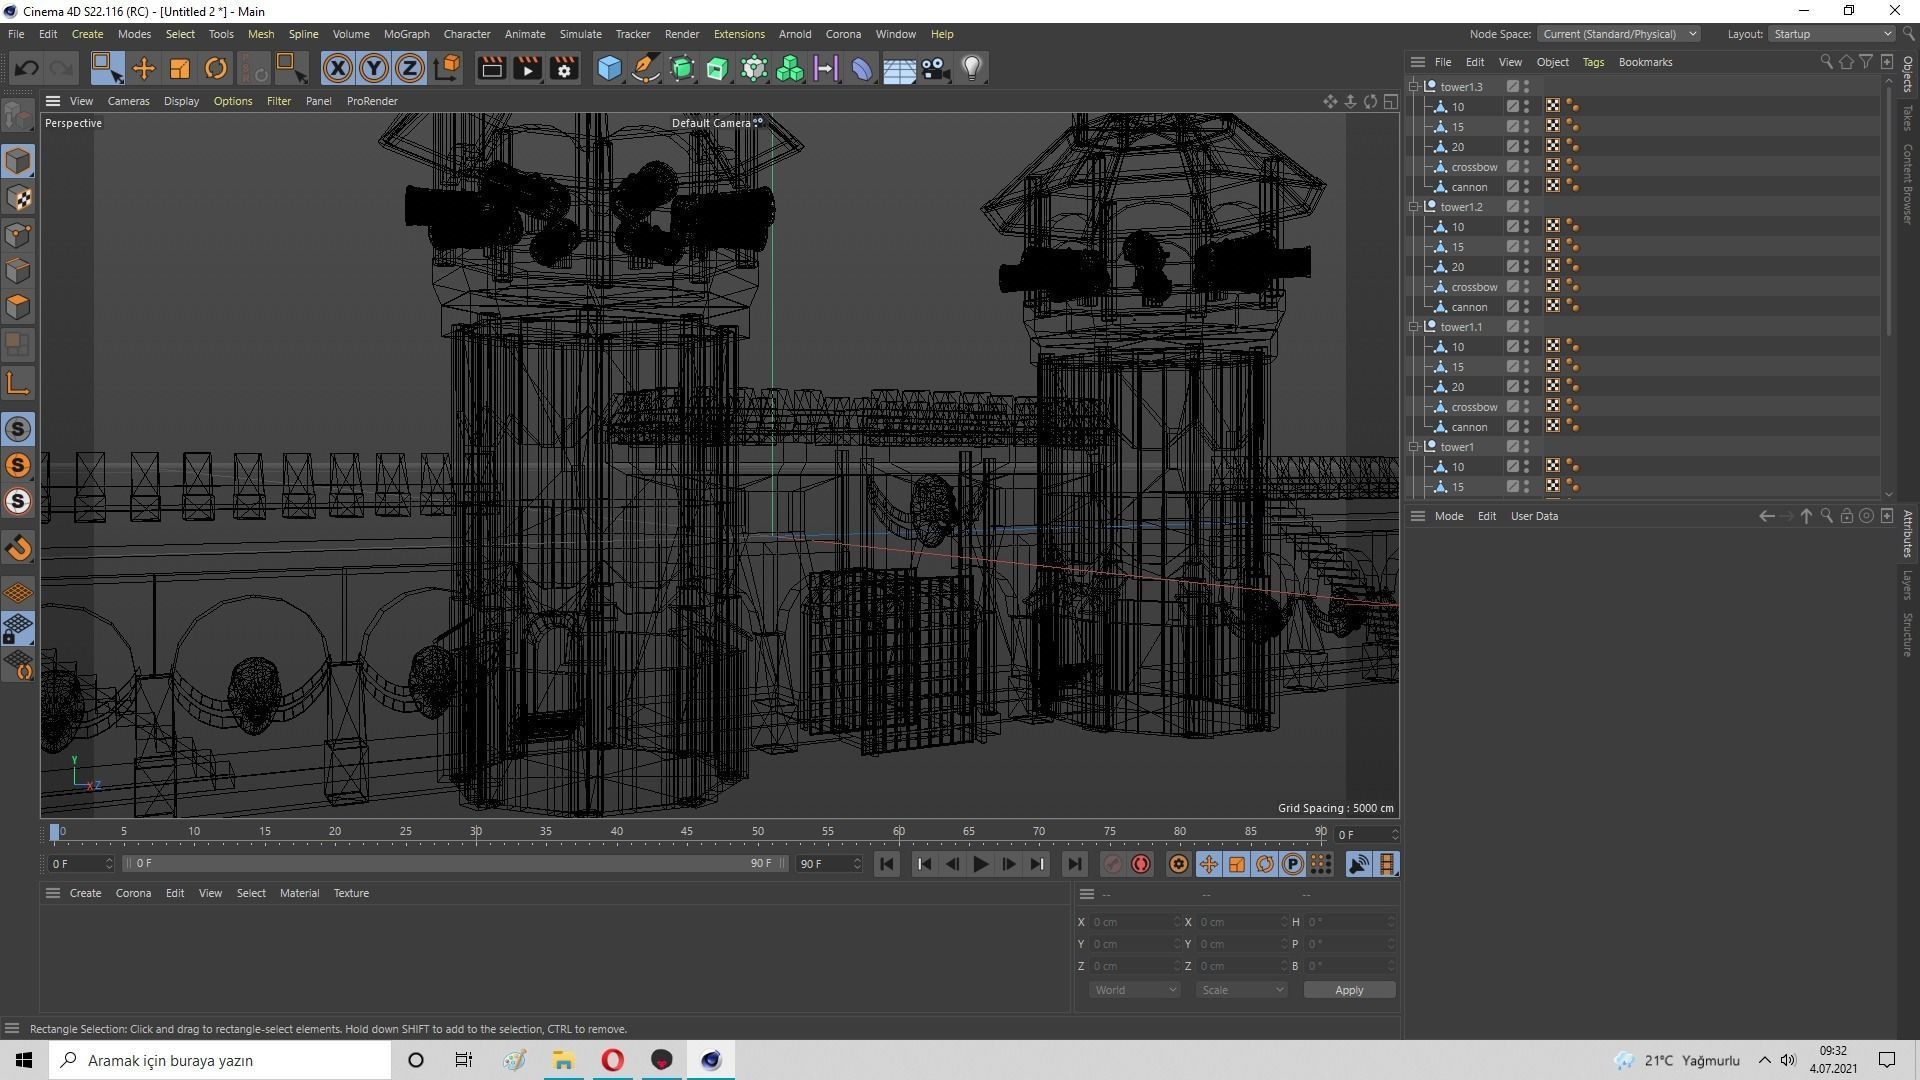Toggle X axis lock

(x=338, y=68)
